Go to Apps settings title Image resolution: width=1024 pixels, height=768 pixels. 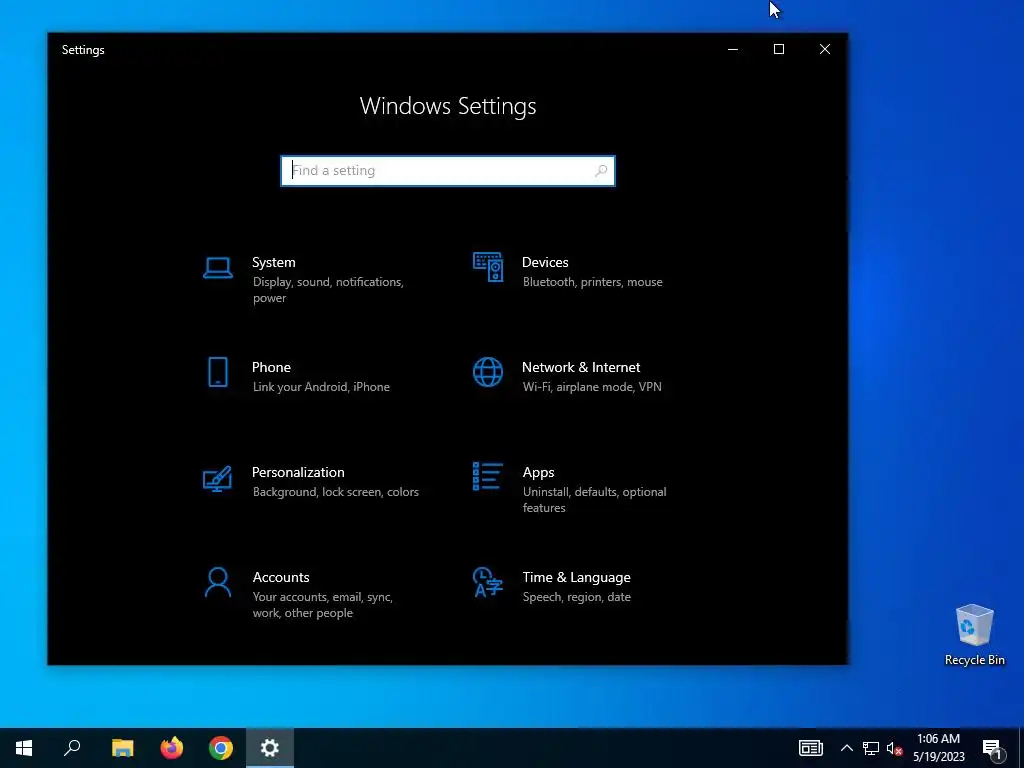pos(539,472)
